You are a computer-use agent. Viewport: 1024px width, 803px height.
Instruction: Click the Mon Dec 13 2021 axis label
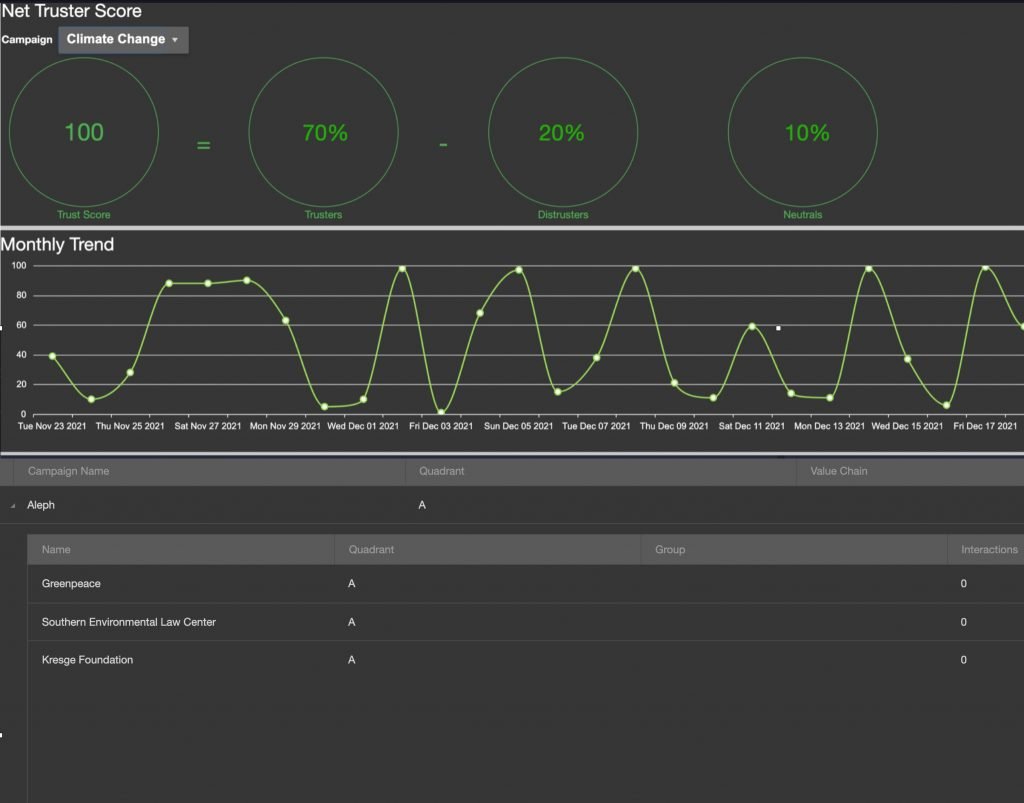point(829,426)
